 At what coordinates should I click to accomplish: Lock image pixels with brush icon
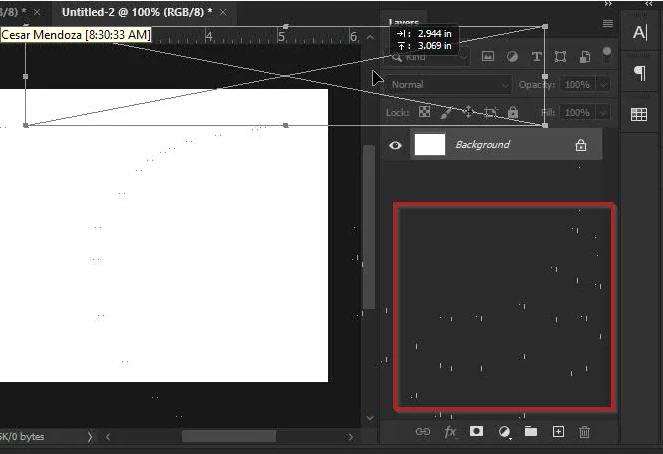point(446,112)
